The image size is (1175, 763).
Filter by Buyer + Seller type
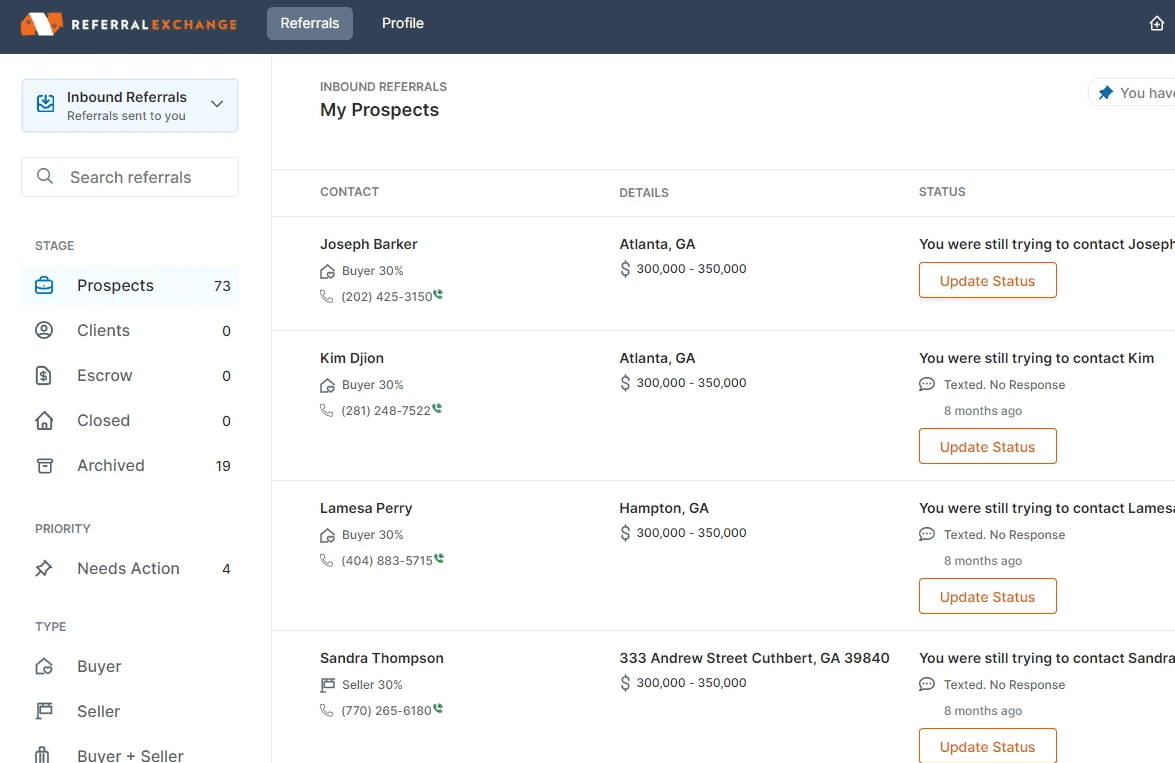tap(130, 753)
